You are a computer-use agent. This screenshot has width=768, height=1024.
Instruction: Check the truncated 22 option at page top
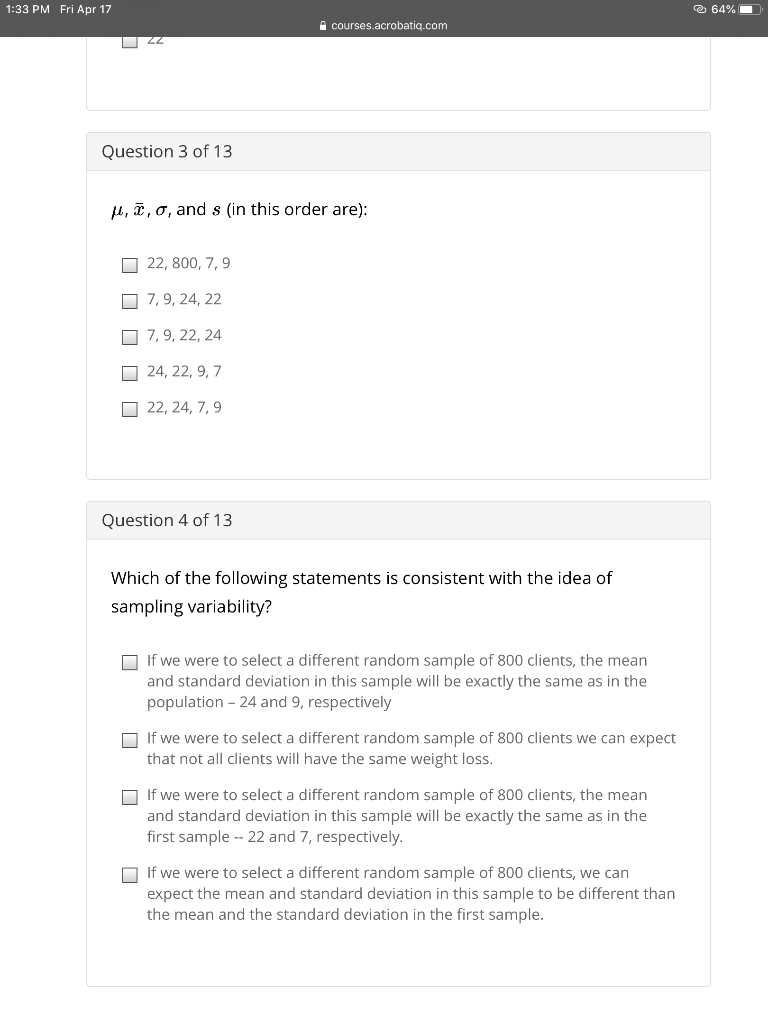(130, 39)
